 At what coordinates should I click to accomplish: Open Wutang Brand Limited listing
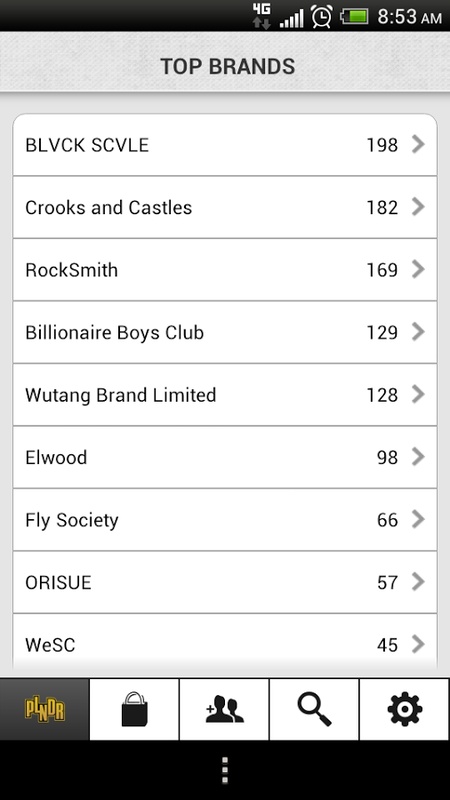click(x=225, y=395)
